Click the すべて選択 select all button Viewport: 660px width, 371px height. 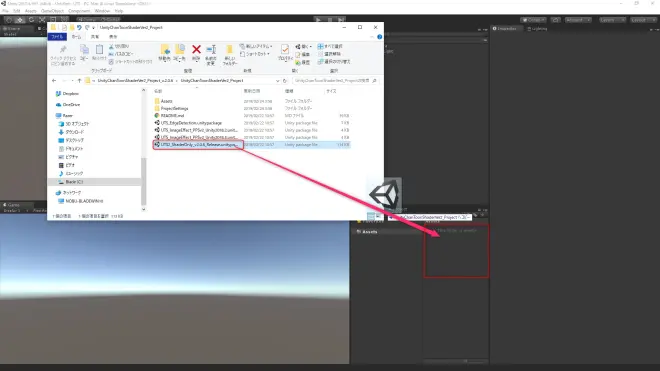(330, 46)
